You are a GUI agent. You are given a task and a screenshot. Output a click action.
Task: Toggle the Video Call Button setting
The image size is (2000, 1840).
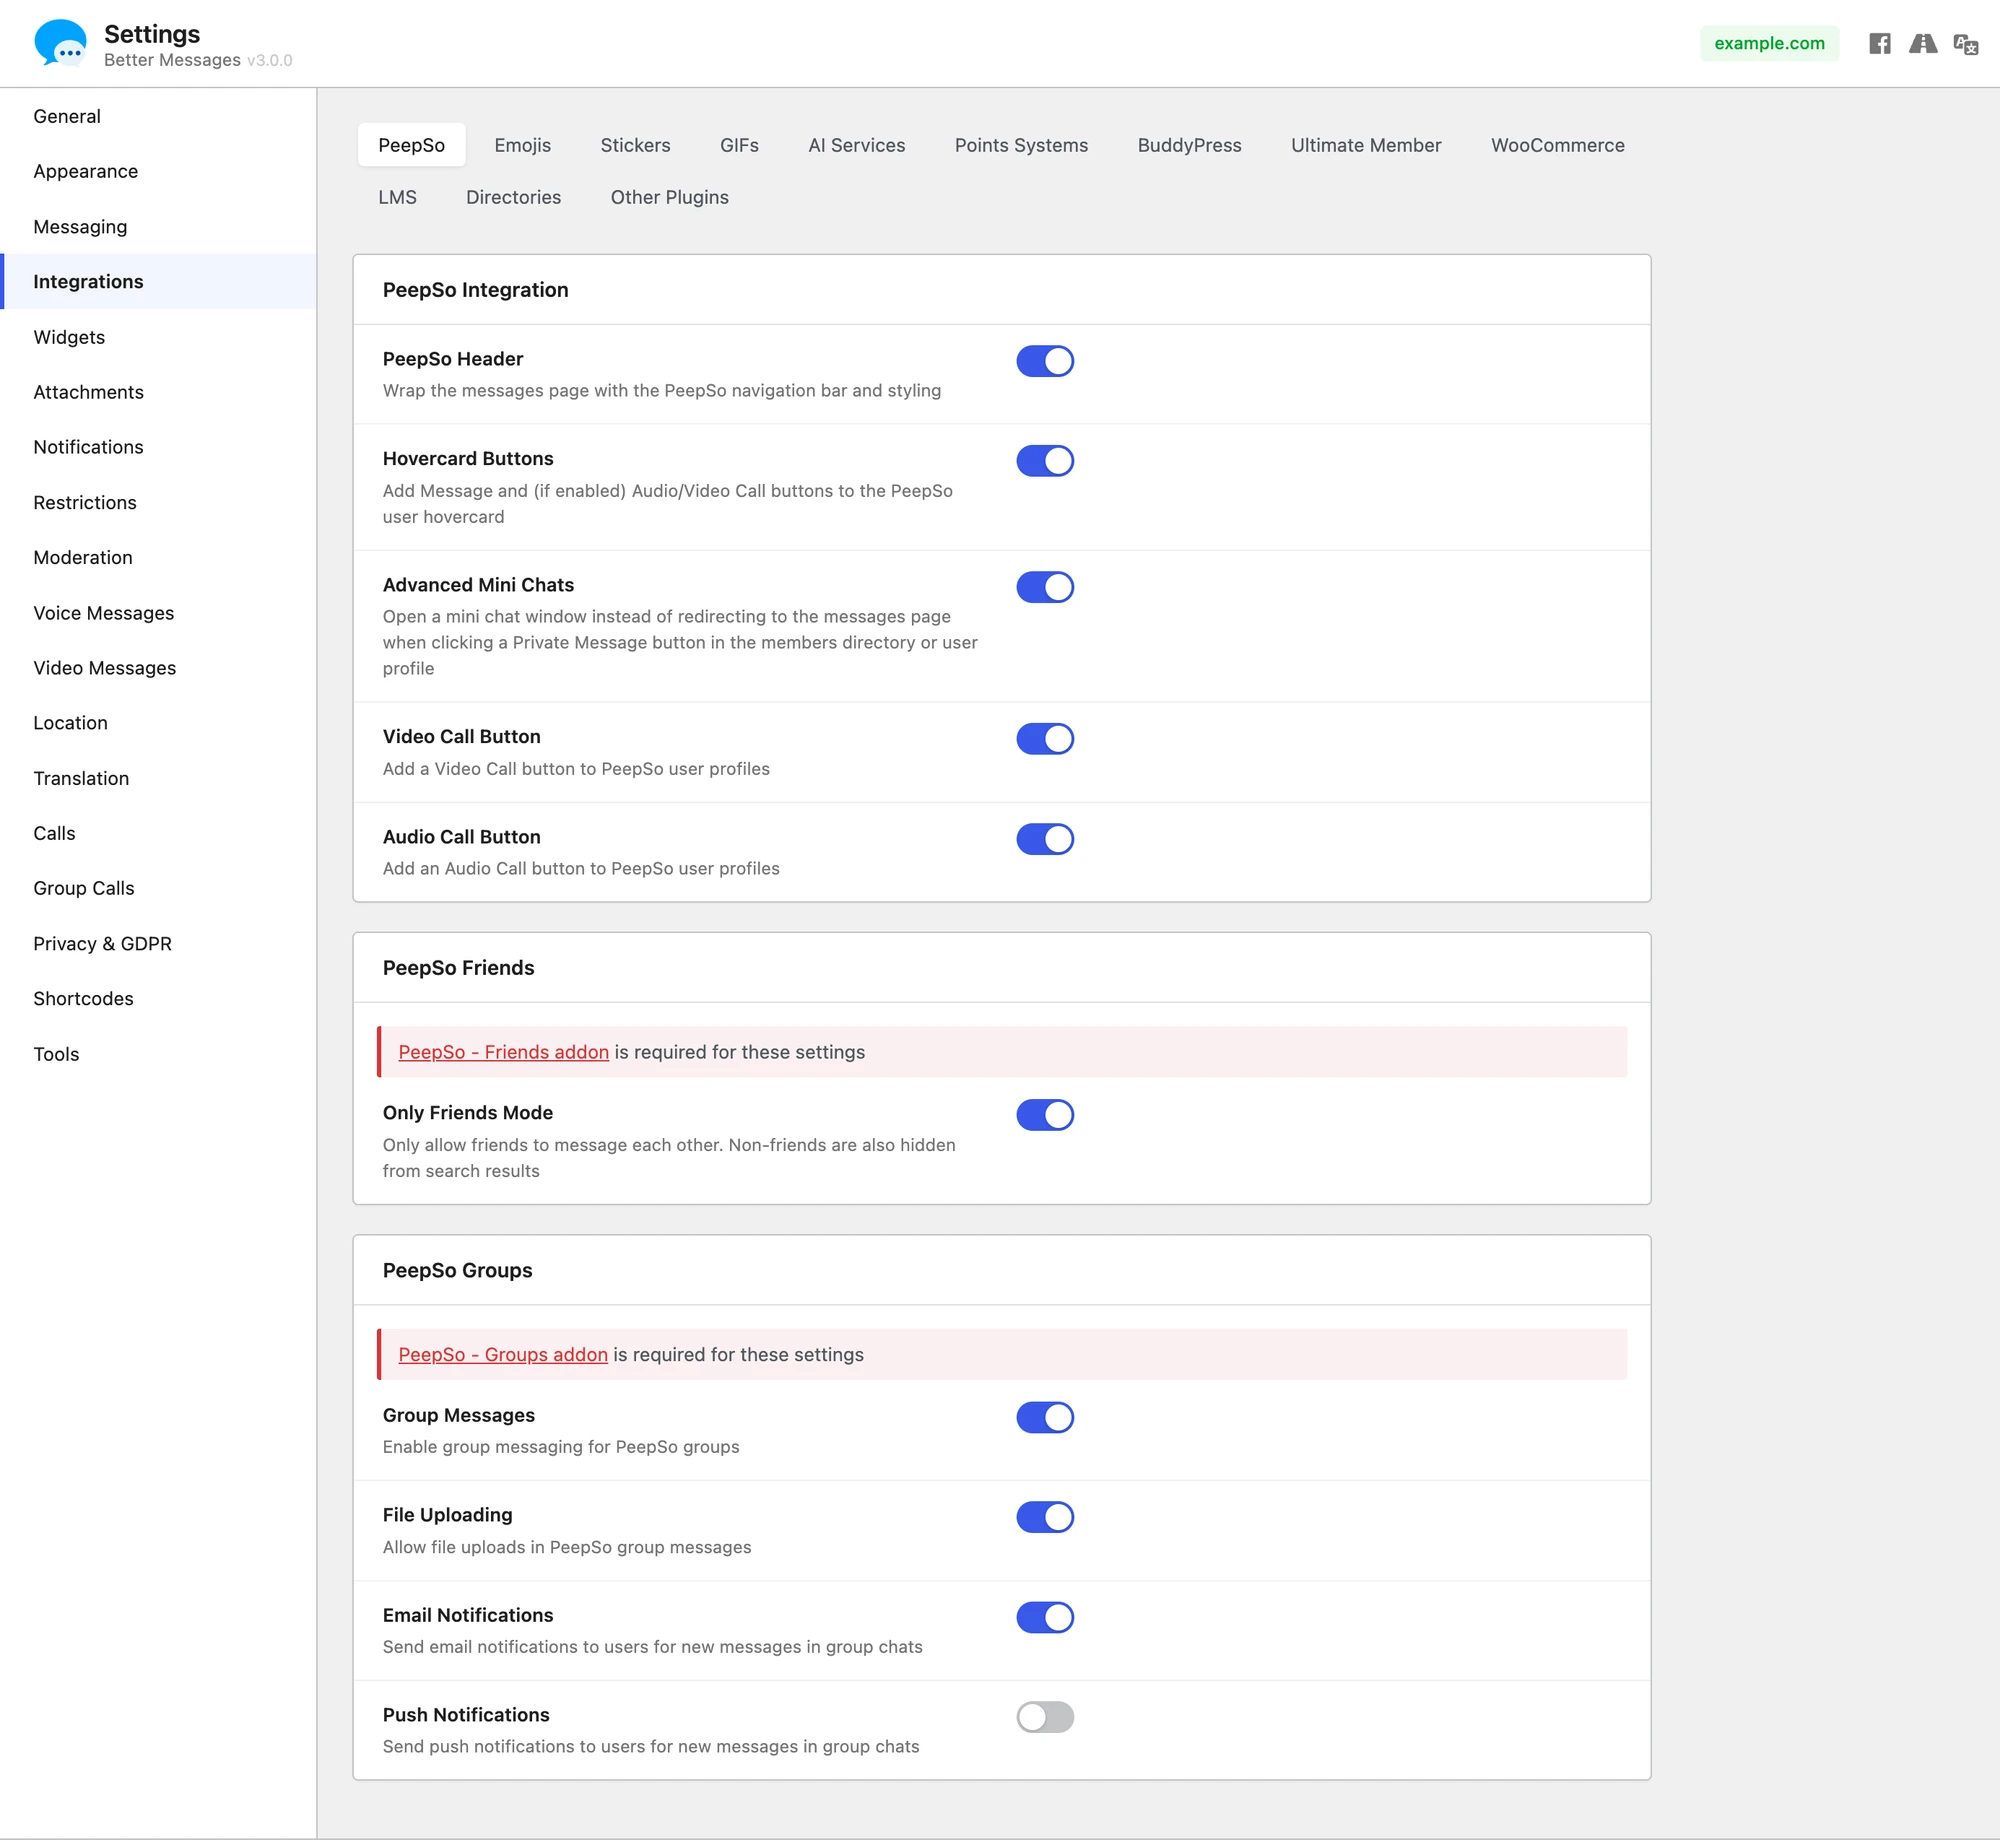[1045, 739]
